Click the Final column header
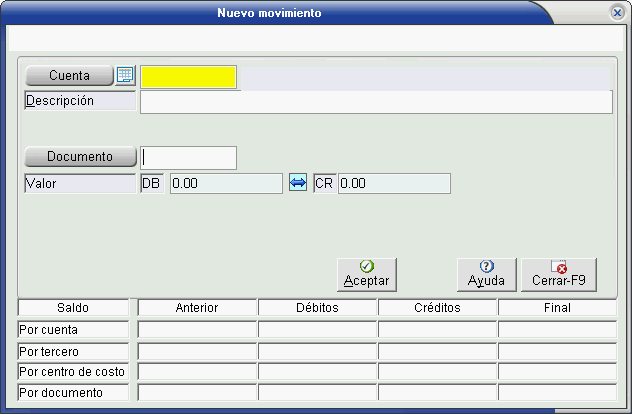The width and height of the screenshot is (632, 414). [557, 308]
